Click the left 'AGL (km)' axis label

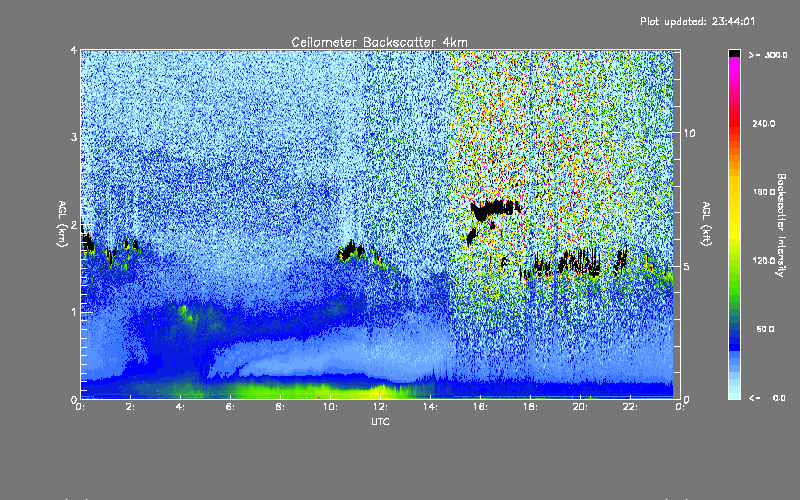62,223
